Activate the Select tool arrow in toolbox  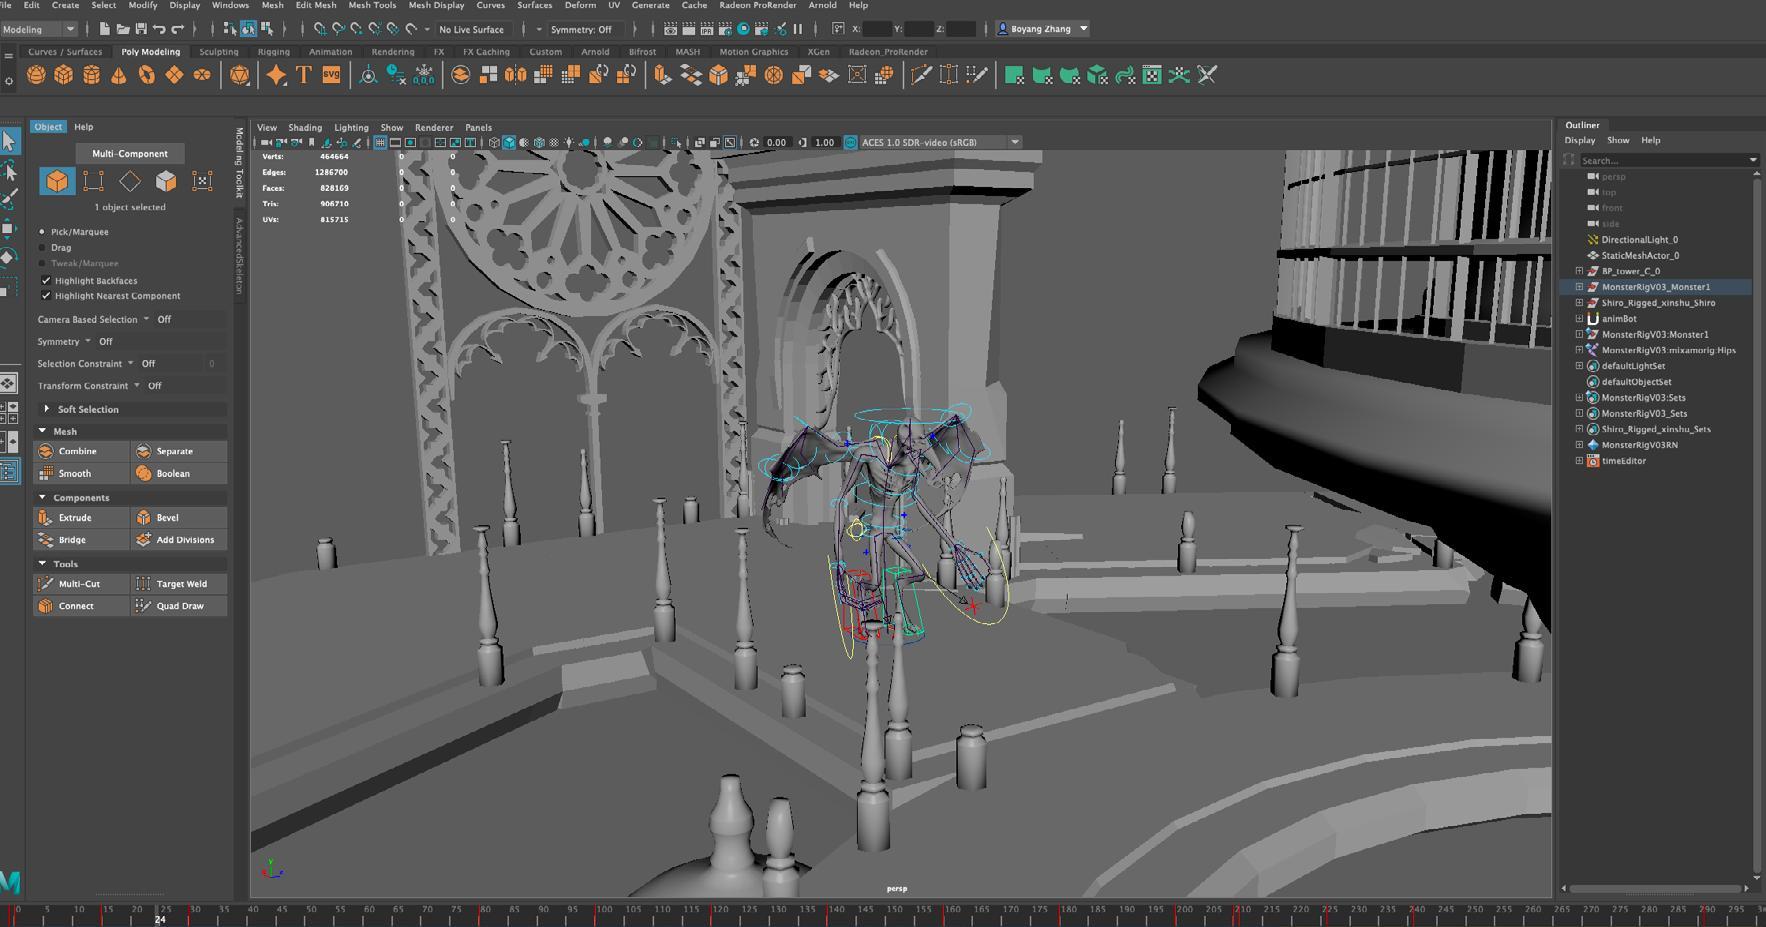coord(9,141)
